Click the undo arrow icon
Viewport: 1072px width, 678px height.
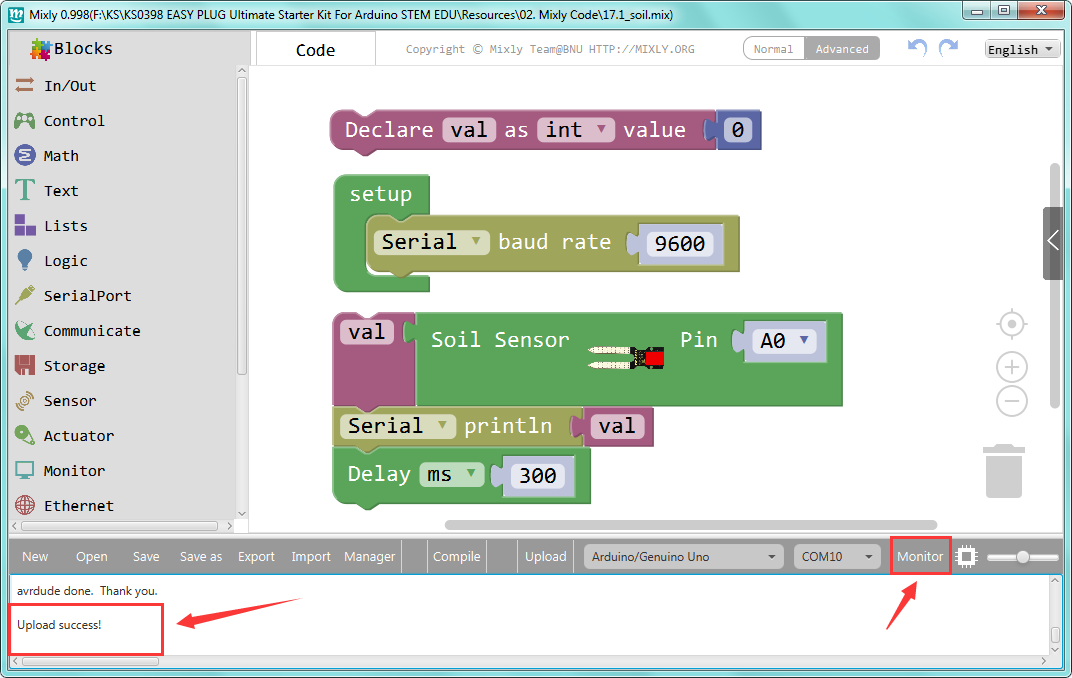point(917,48)
